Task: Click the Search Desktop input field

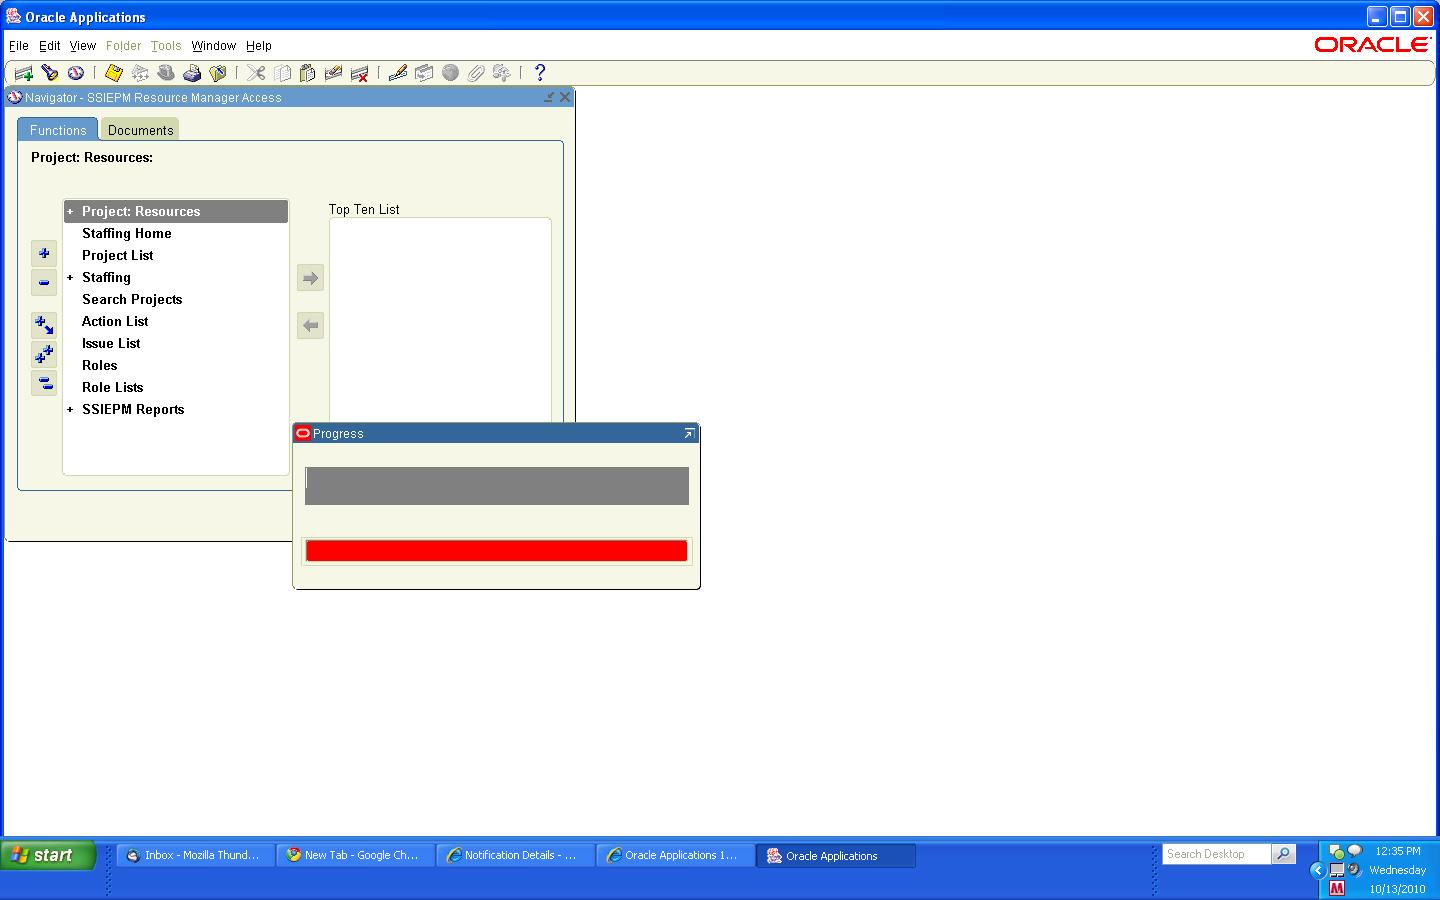Action: point(1216,854)
